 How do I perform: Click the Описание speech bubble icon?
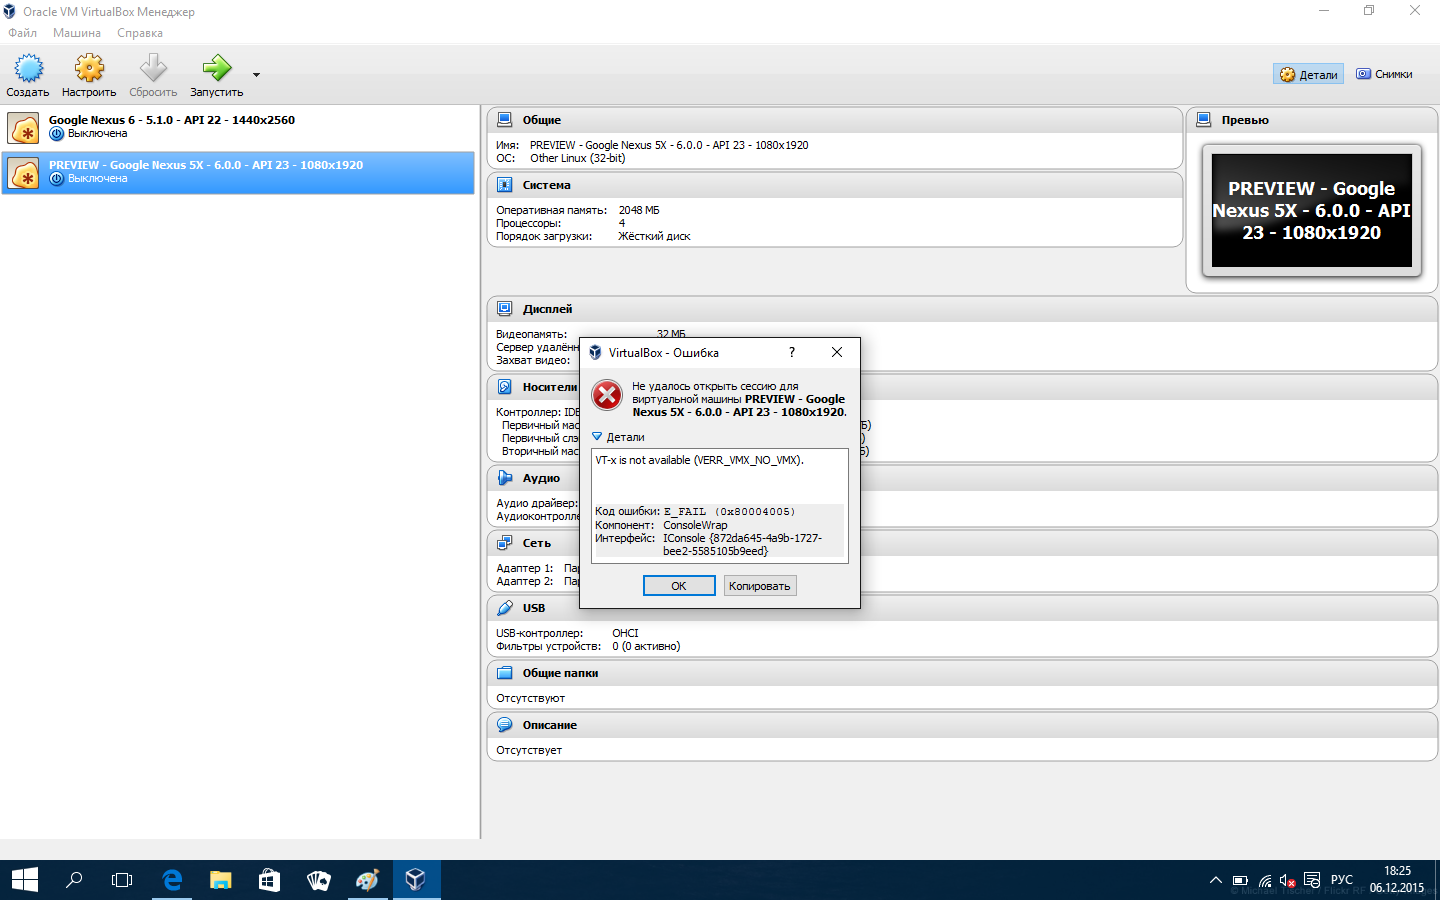tap(505, 725)
